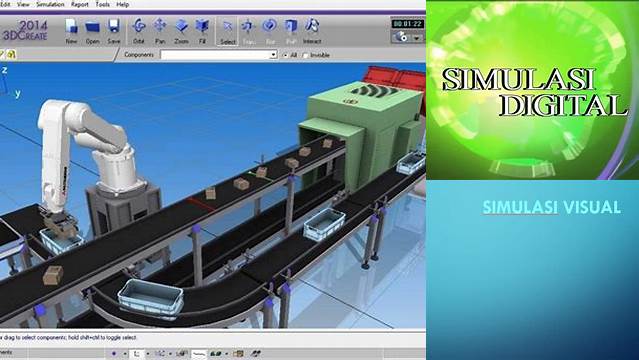Open the purple dot dropdown in the bottom bar
This screenshot has width=639, height=360.
(x=125, y=353)
